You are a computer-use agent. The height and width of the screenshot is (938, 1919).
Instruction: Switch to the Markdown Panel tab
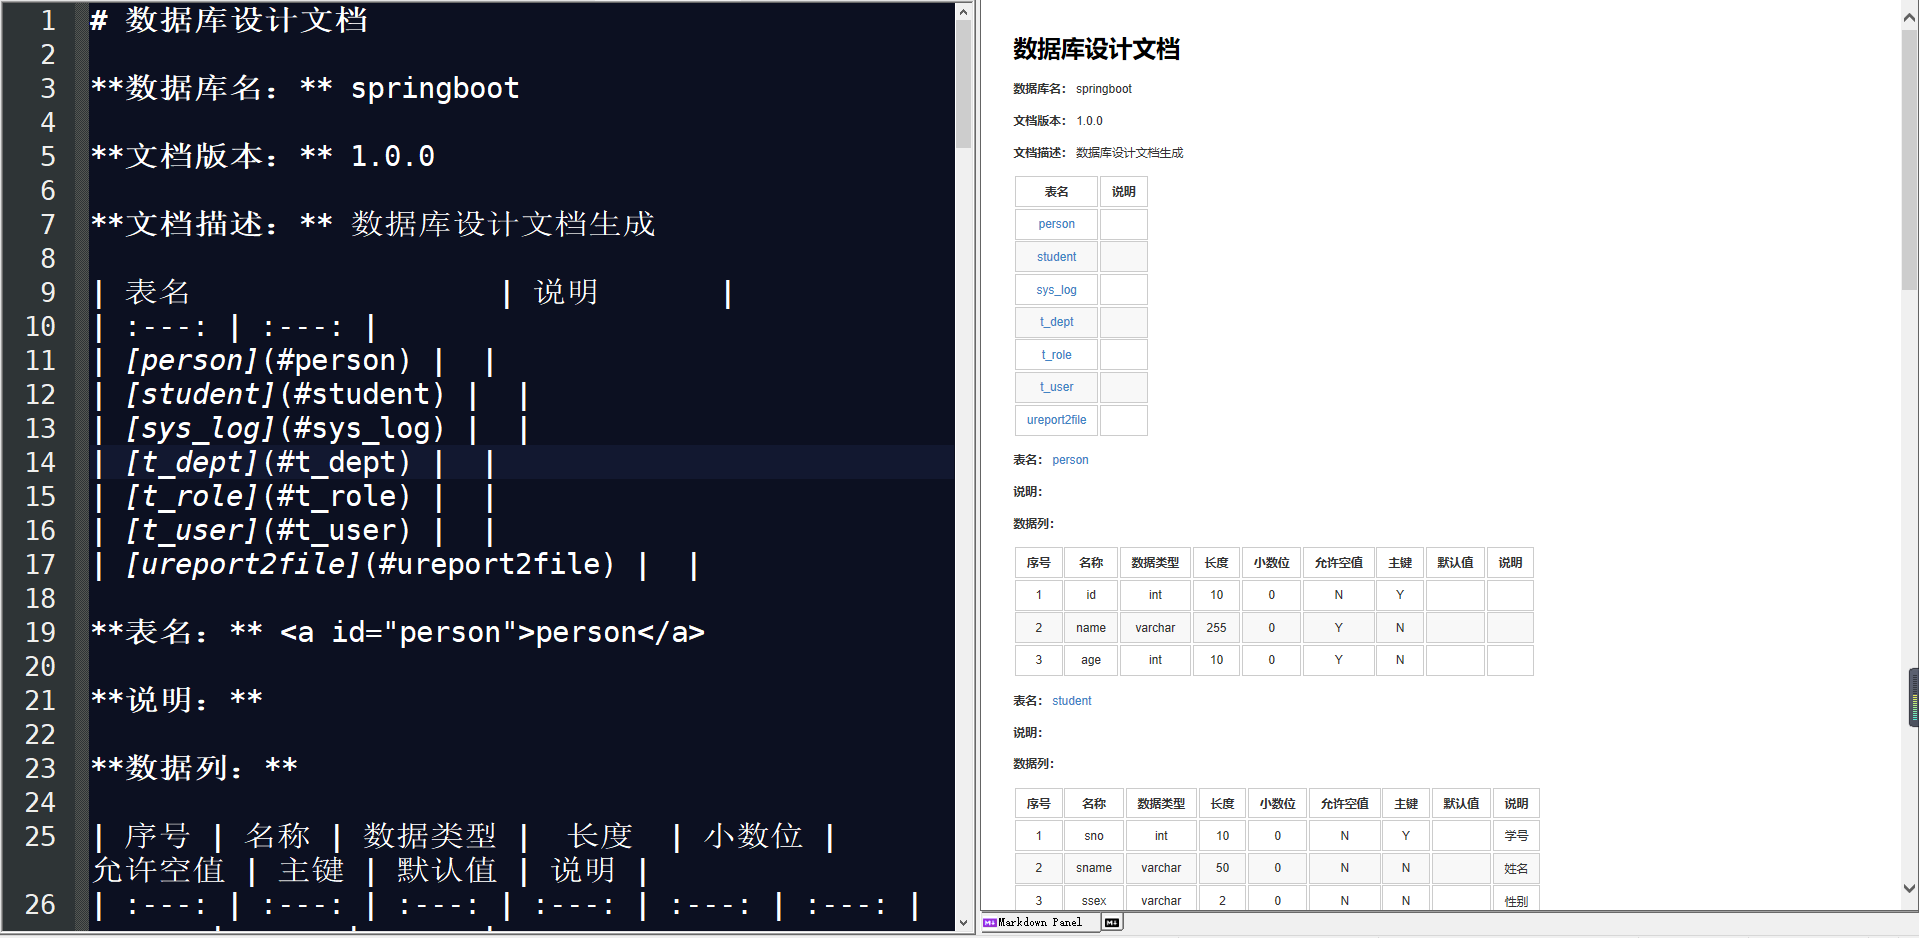pos(1038,922)
